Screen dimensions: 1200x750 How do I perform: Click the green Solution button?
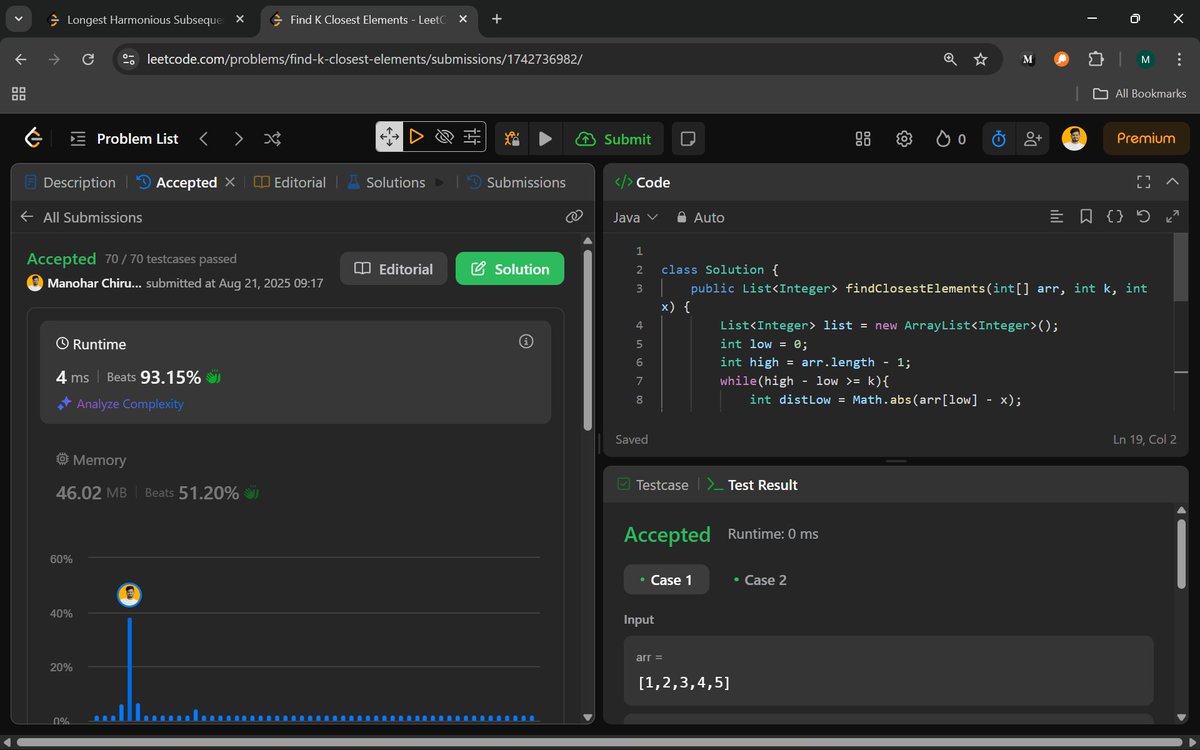coord(510,269)
